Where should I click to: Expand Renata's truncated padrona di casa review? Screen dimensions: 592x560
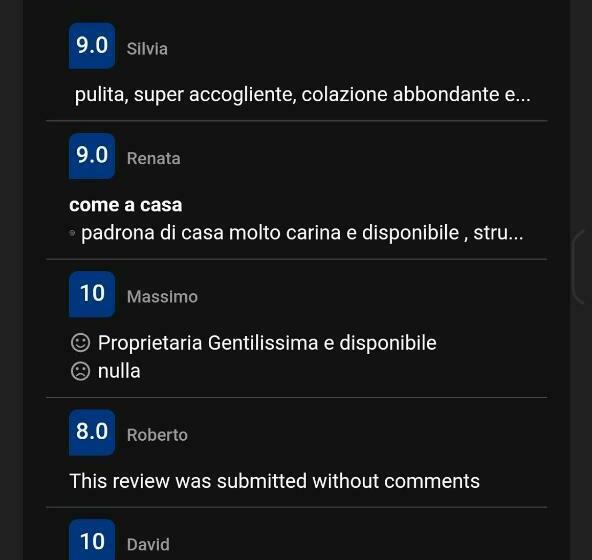[x=302, y=233]
